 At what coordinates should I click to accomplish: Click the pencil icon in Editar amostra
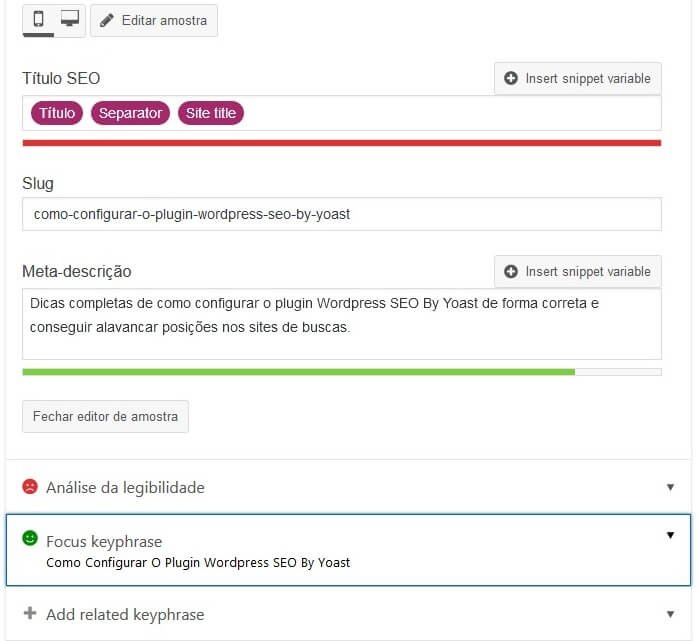point(107,21)
